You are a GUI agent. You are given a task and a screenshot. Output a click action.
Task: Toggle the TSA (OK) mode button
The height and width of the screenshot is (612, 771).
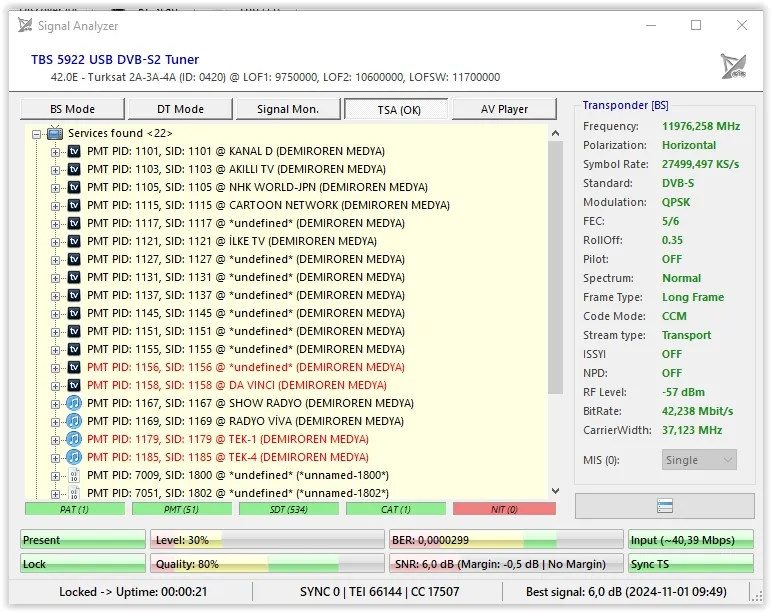397,109
